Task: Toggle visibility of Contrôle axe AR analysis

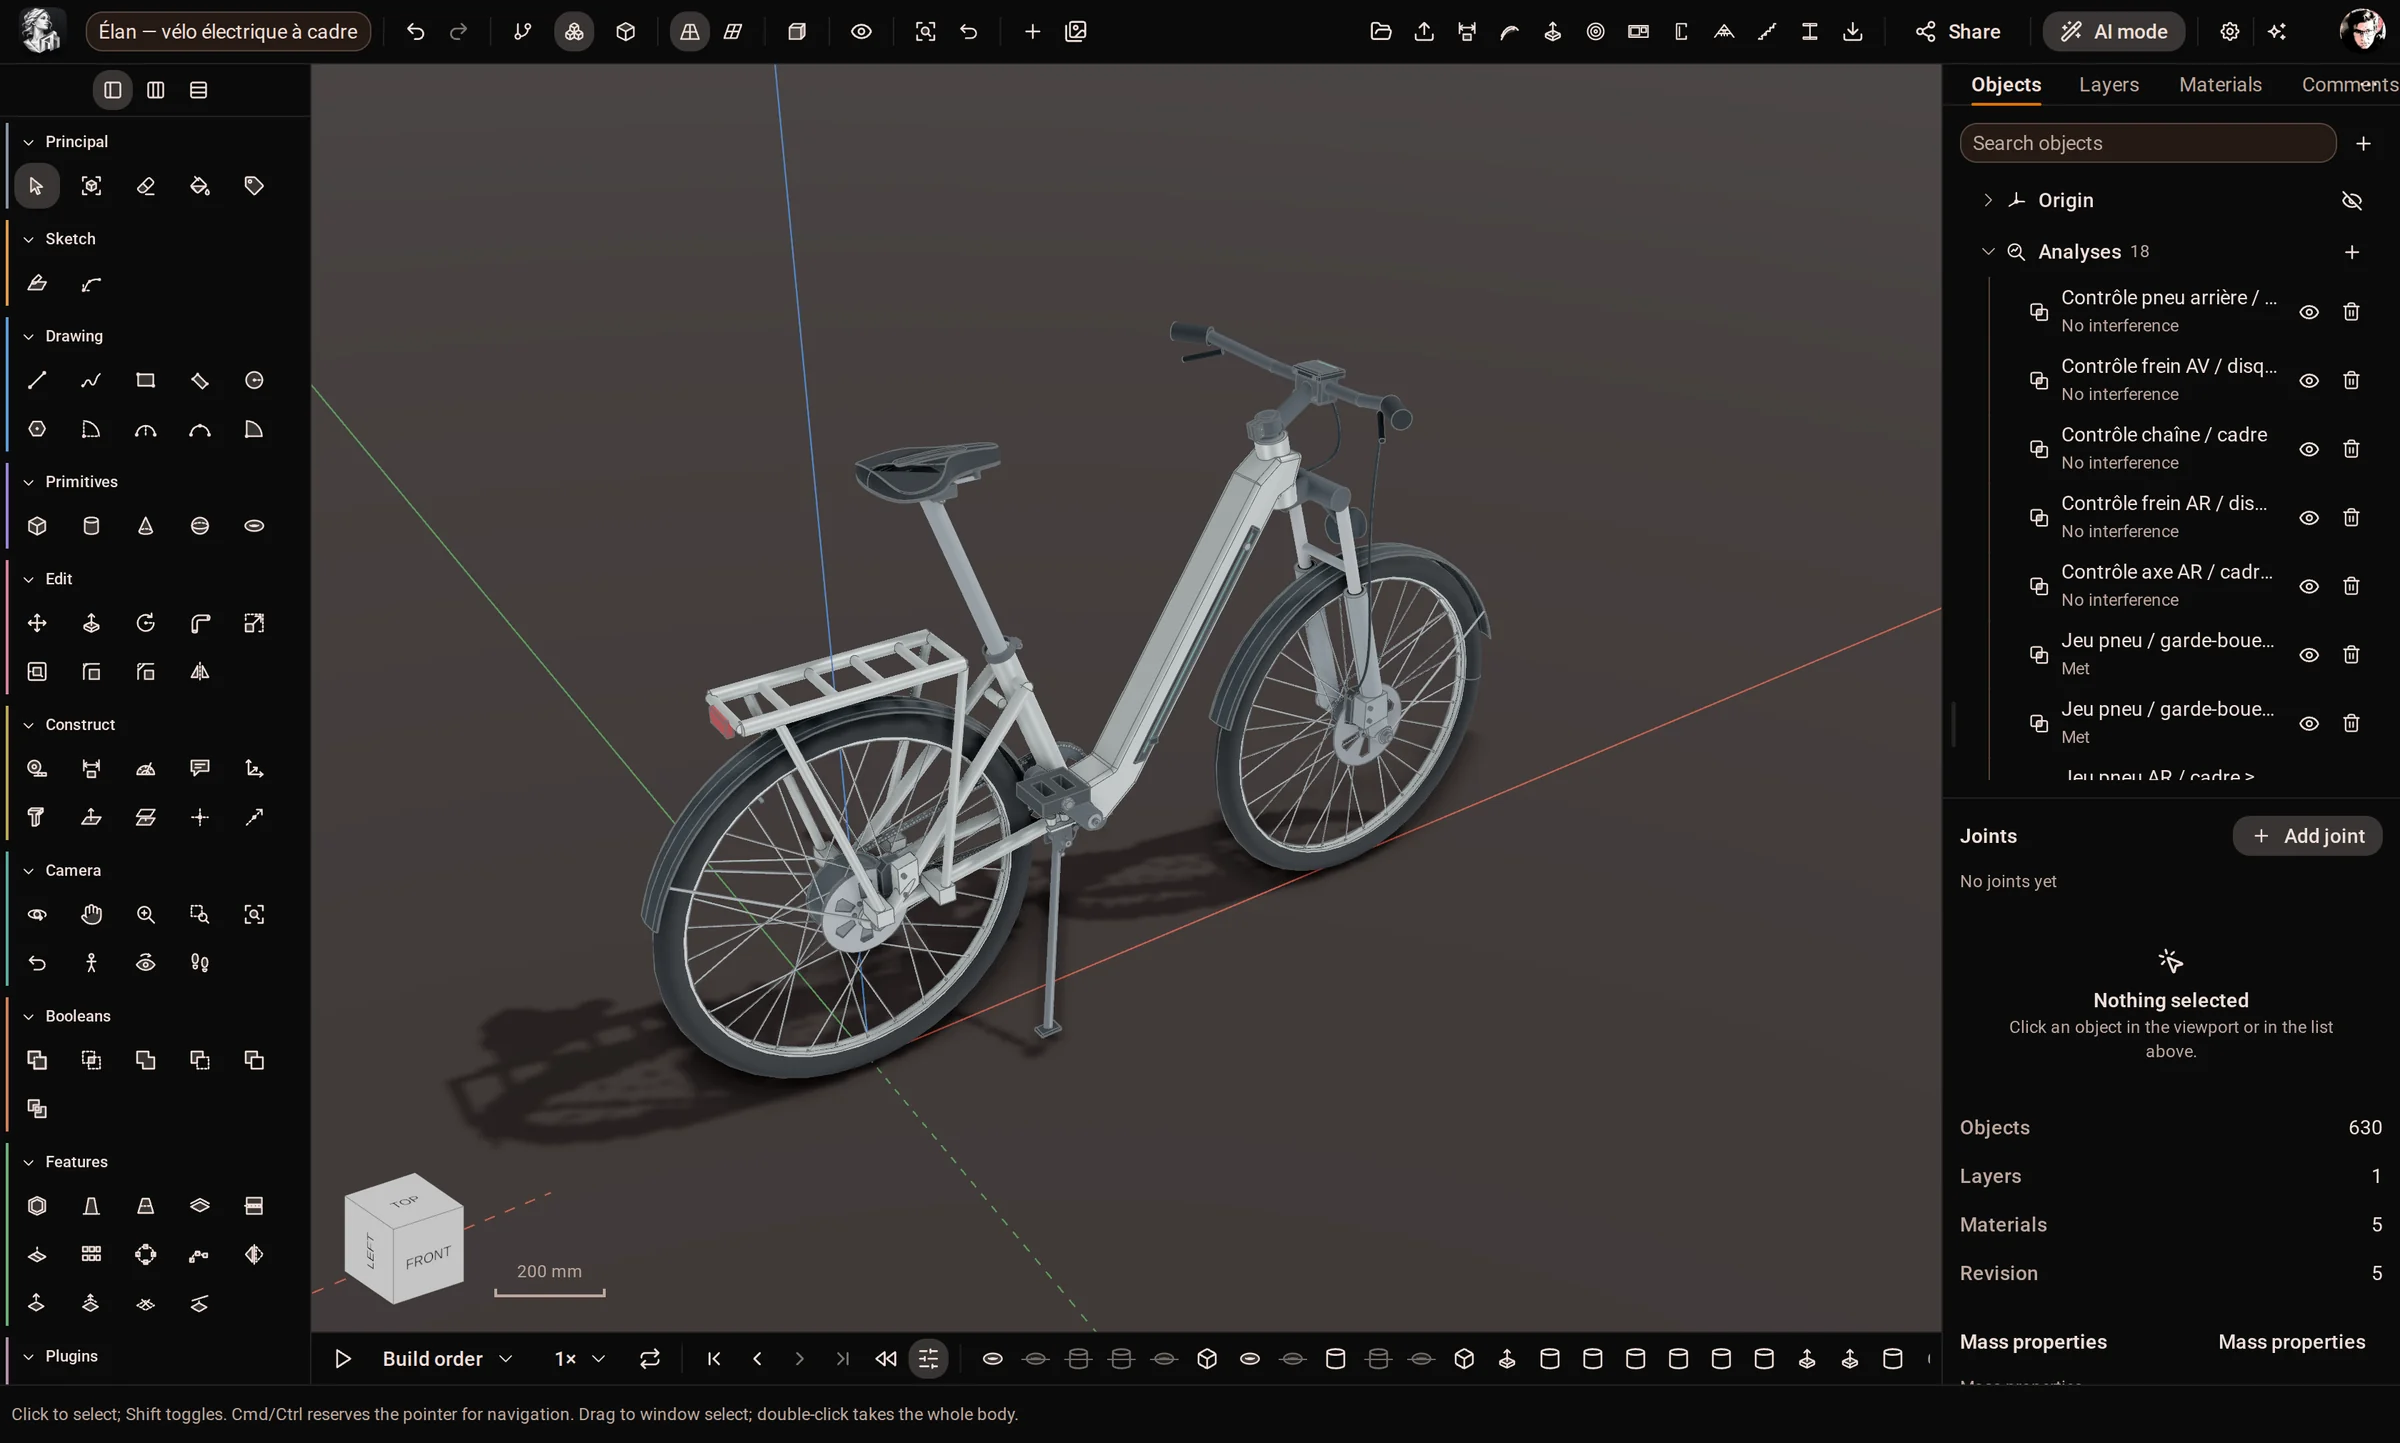Action: [x=2309, y=586]
